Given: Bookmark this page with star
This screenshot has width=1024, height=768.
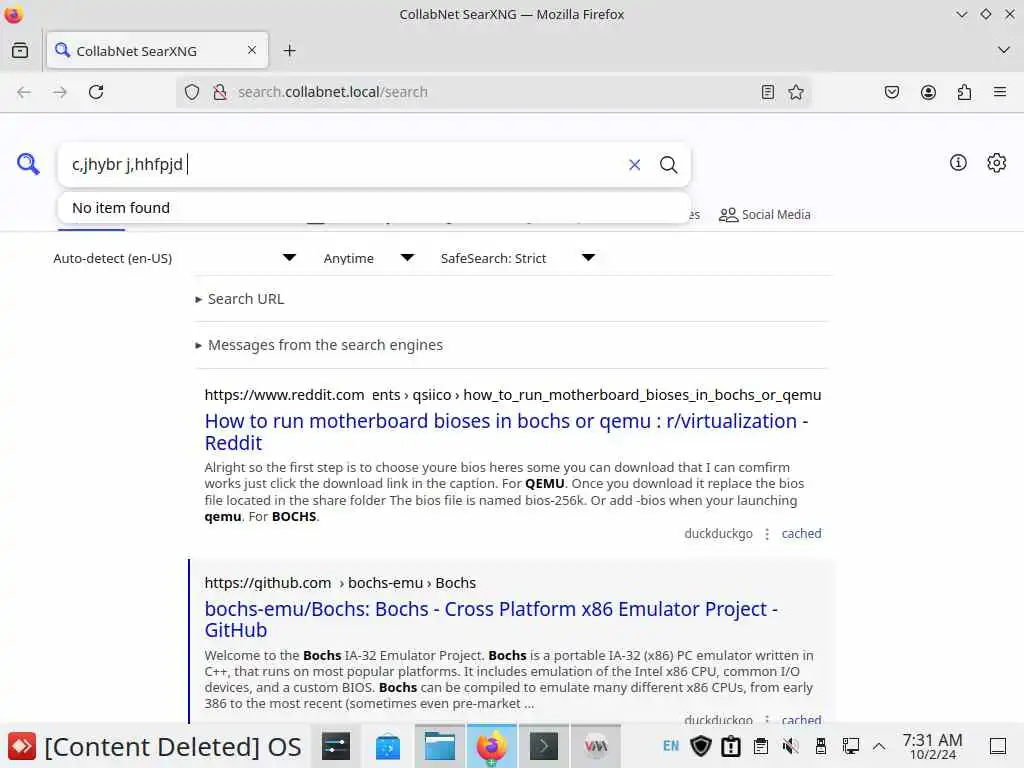Looking at the screenshot, I should 796,92.
